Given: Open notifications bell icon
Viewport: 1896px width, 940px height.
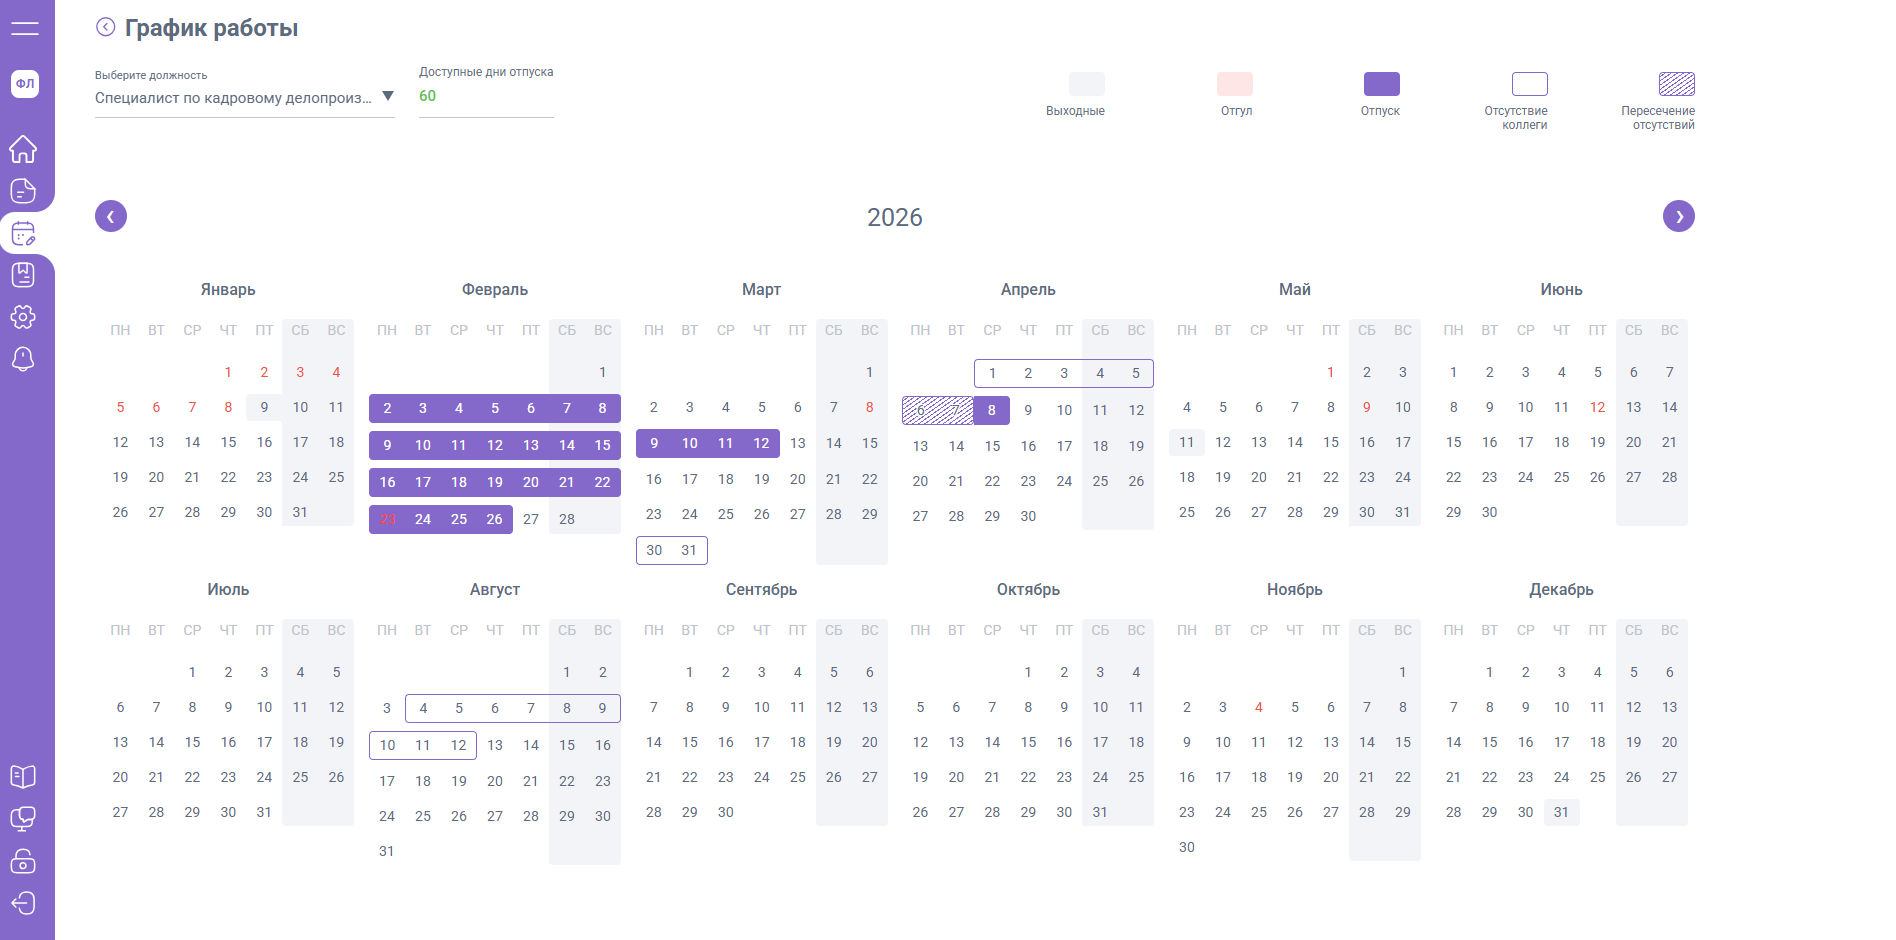Looking at the screenshot, I should 23,359.
